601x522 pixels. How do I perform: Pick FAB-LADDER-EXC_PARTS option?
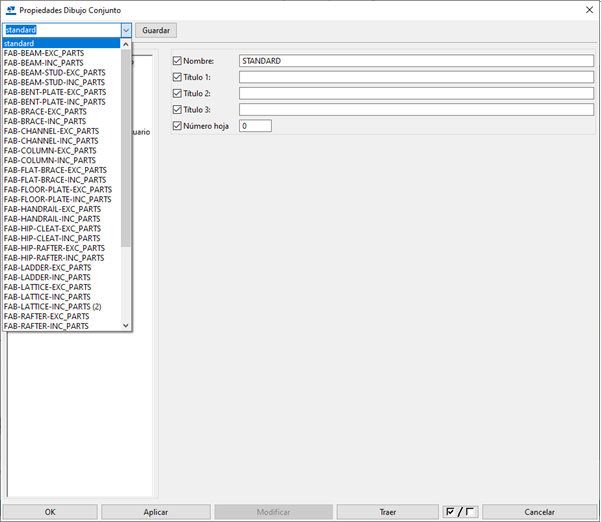pyautogui.click(x=48, y=268)
